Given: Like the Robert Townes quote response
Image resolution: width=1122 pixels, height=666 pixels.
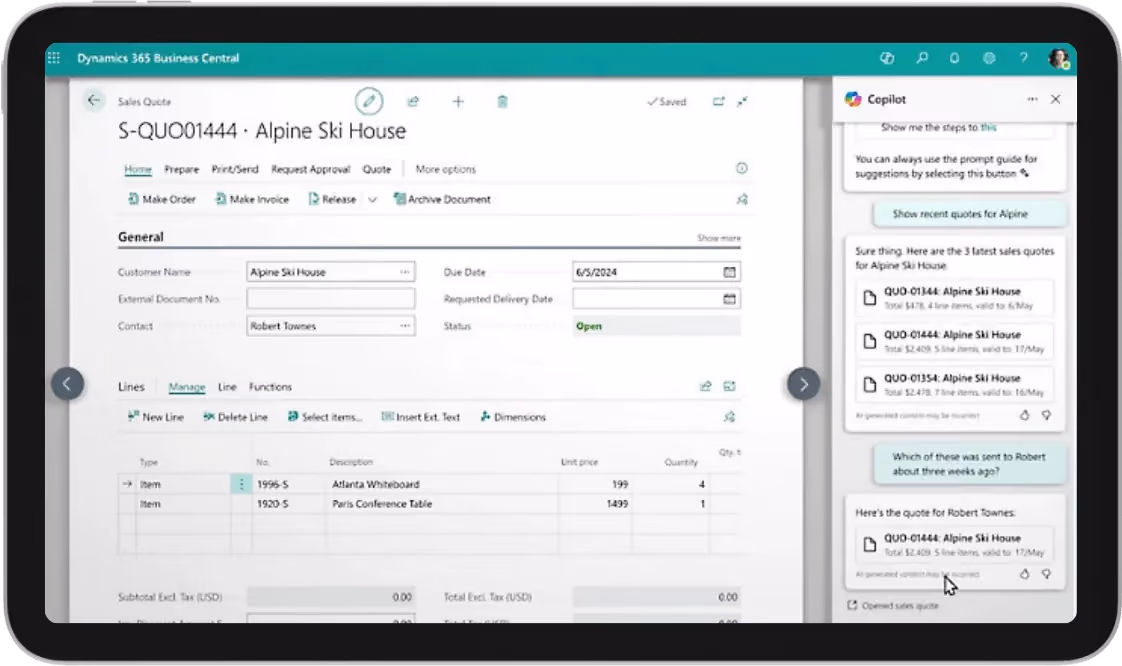Looking at the screenshot, I should pyautogui.click(x=1024, y=574).
